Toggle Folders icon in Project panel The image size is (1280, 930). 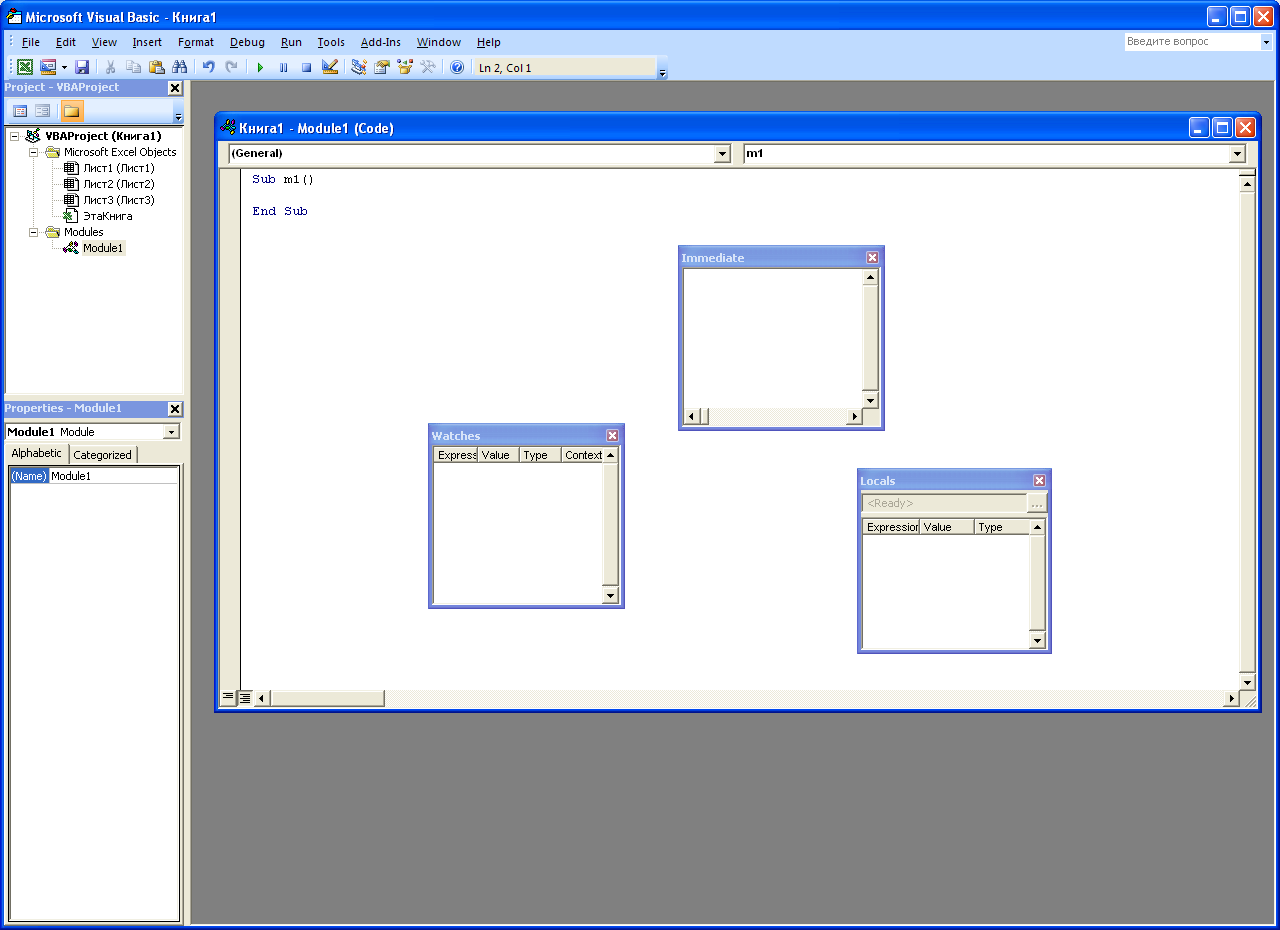pos(72,111)
